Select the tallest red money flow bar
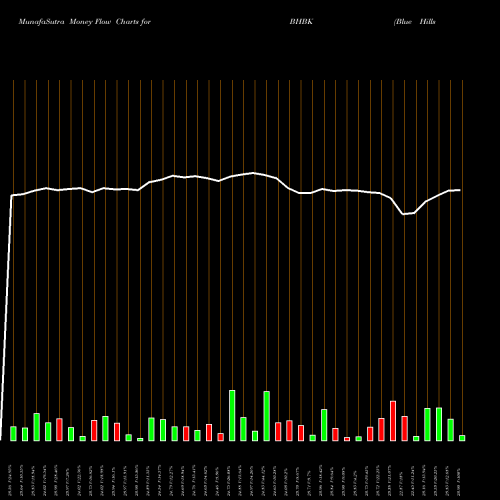This screenshot has height=500, width=500. click(393, 421)
